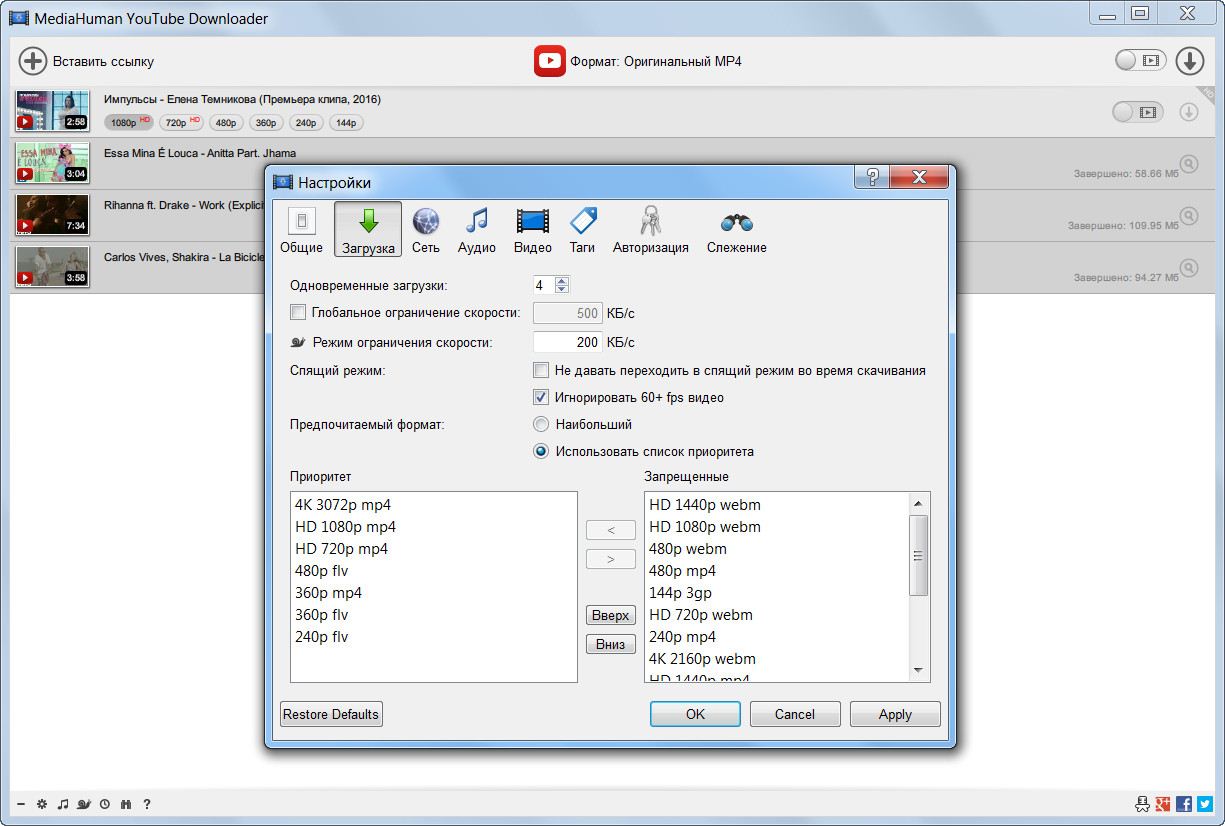
Task: Choose 1080p quality for Импульсы video
Action: [x=129, y=123]
